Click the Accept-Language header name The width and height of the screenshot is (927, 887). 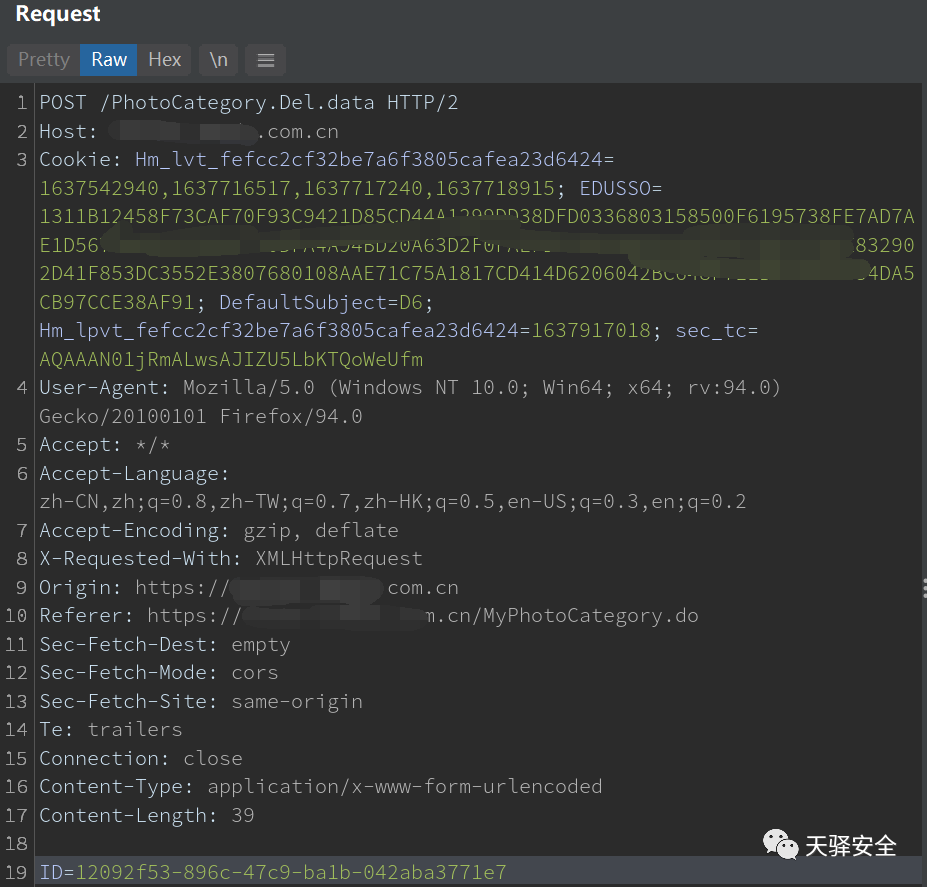(134, 473)
